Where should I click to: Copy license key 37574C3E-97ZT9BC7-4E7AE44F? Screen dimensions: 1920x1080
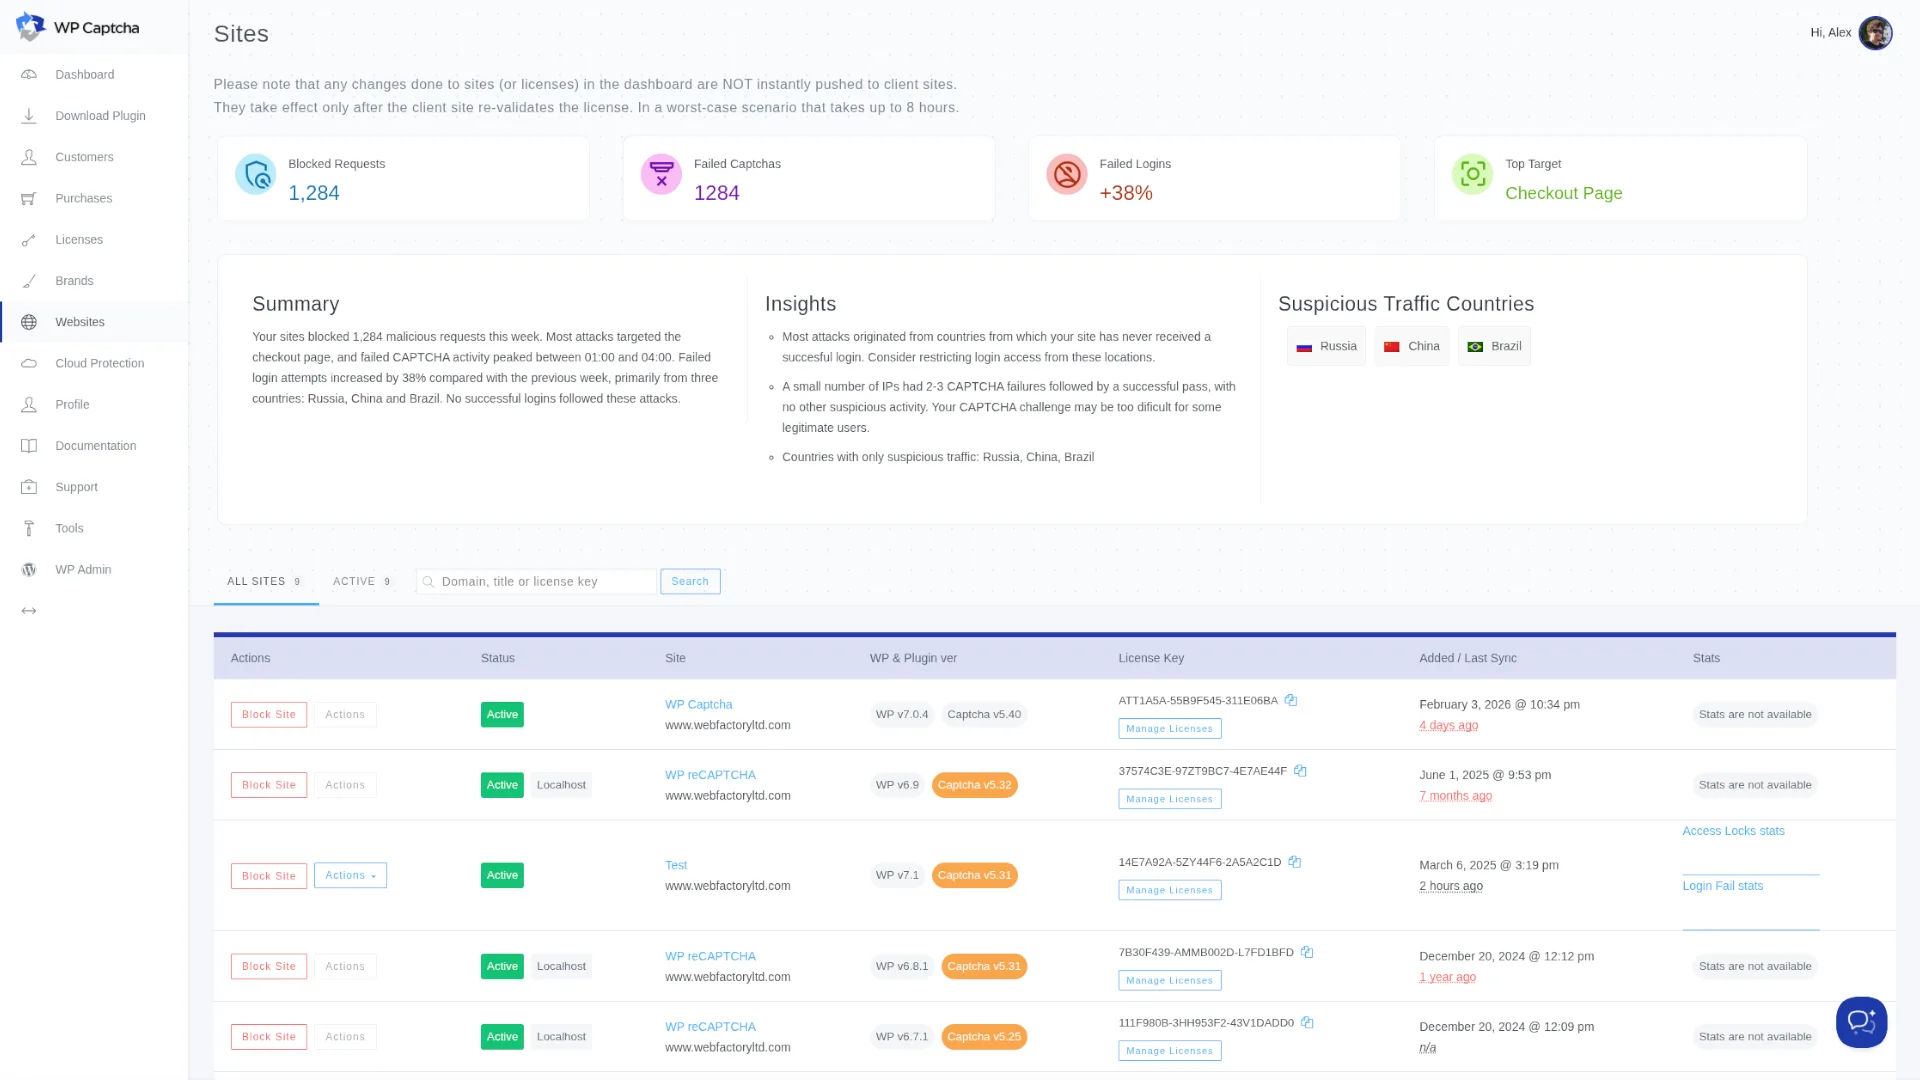coord(1300,771)
